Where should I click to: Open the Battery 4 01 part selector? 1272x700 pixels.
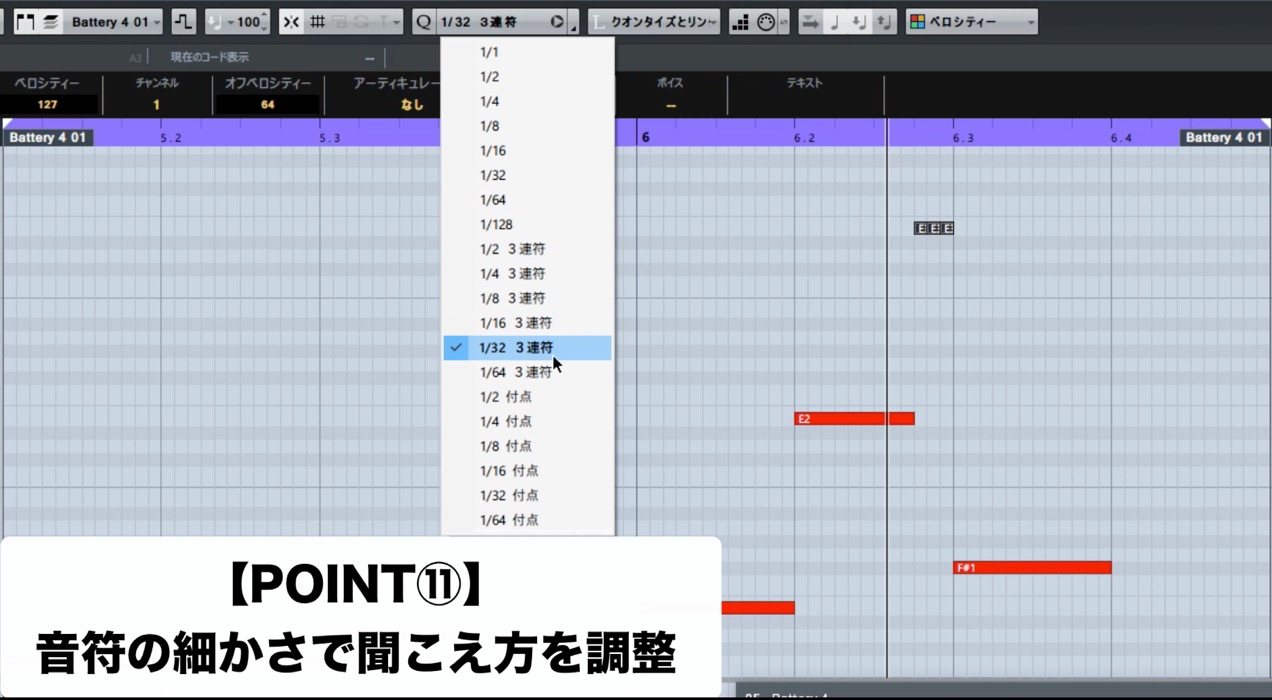point(115,21)
